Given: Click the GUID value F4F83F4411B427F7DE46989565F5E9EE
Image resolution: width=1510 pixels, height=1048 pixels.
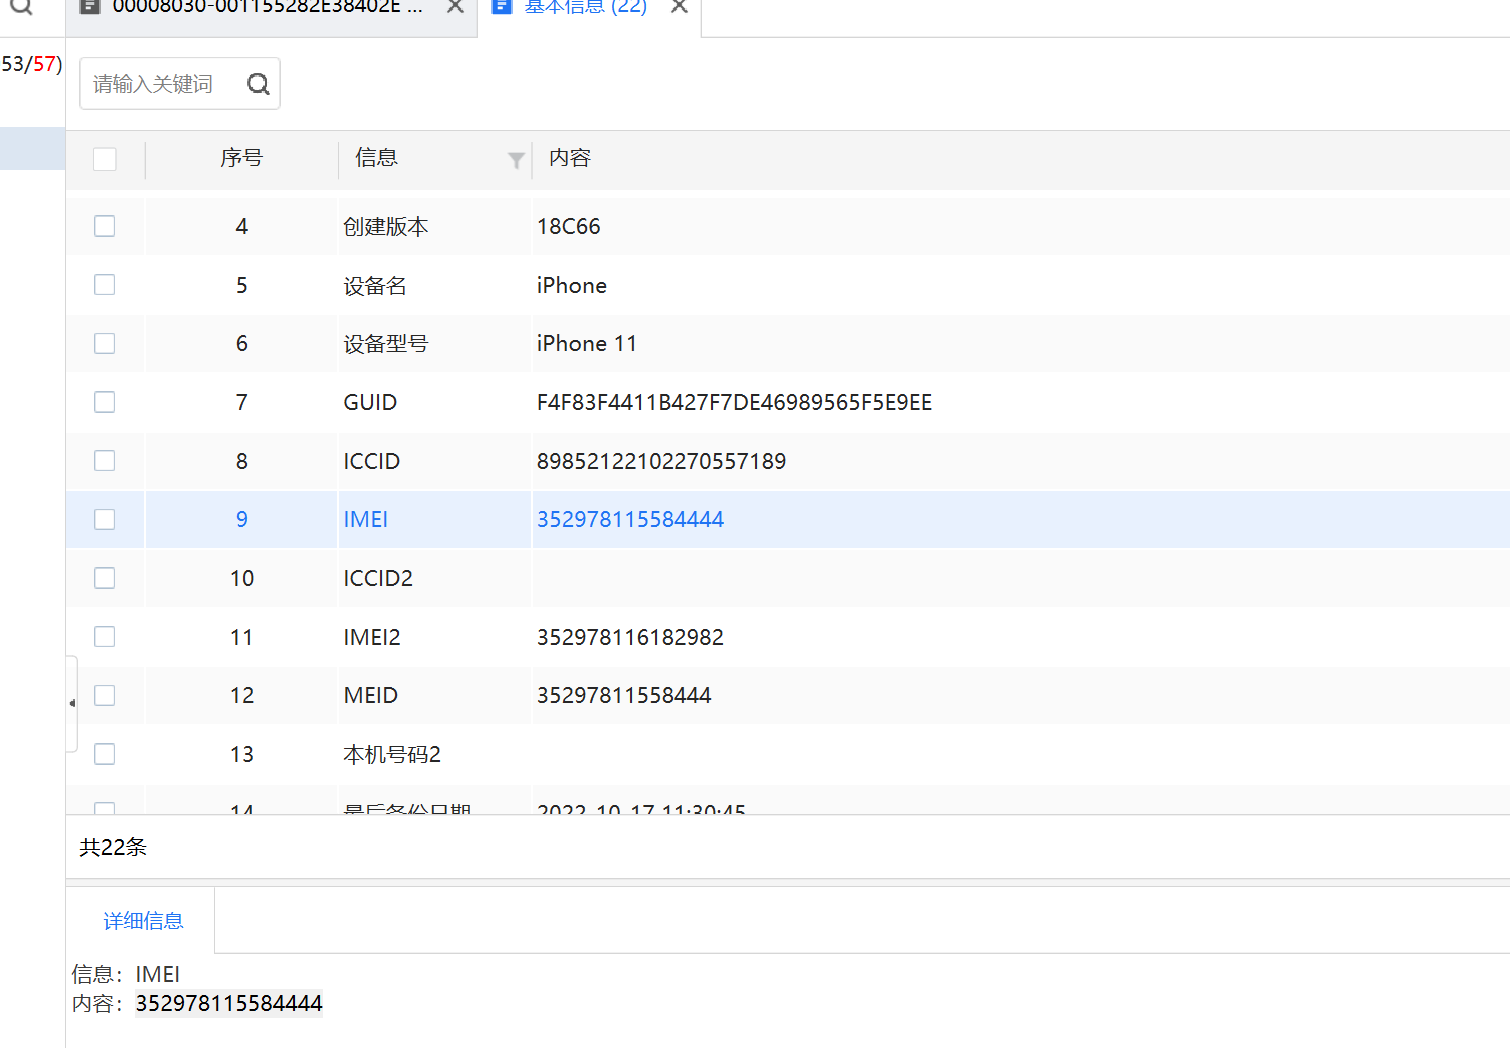Looking at the screenshot, I should point(734,402).
